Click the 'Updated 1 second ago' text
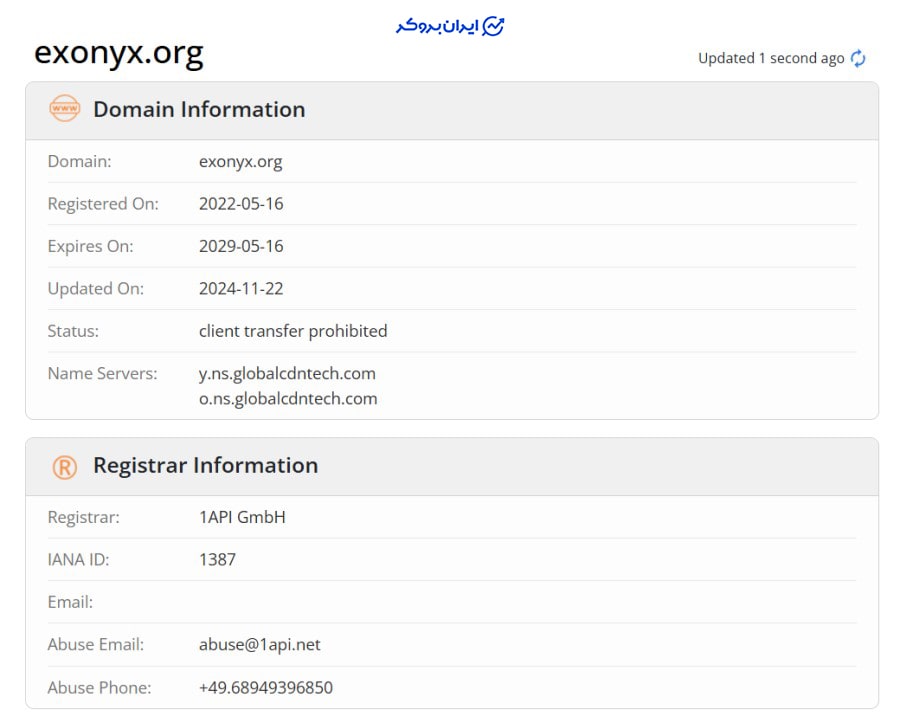900x723 pixels. pos(771,58)
